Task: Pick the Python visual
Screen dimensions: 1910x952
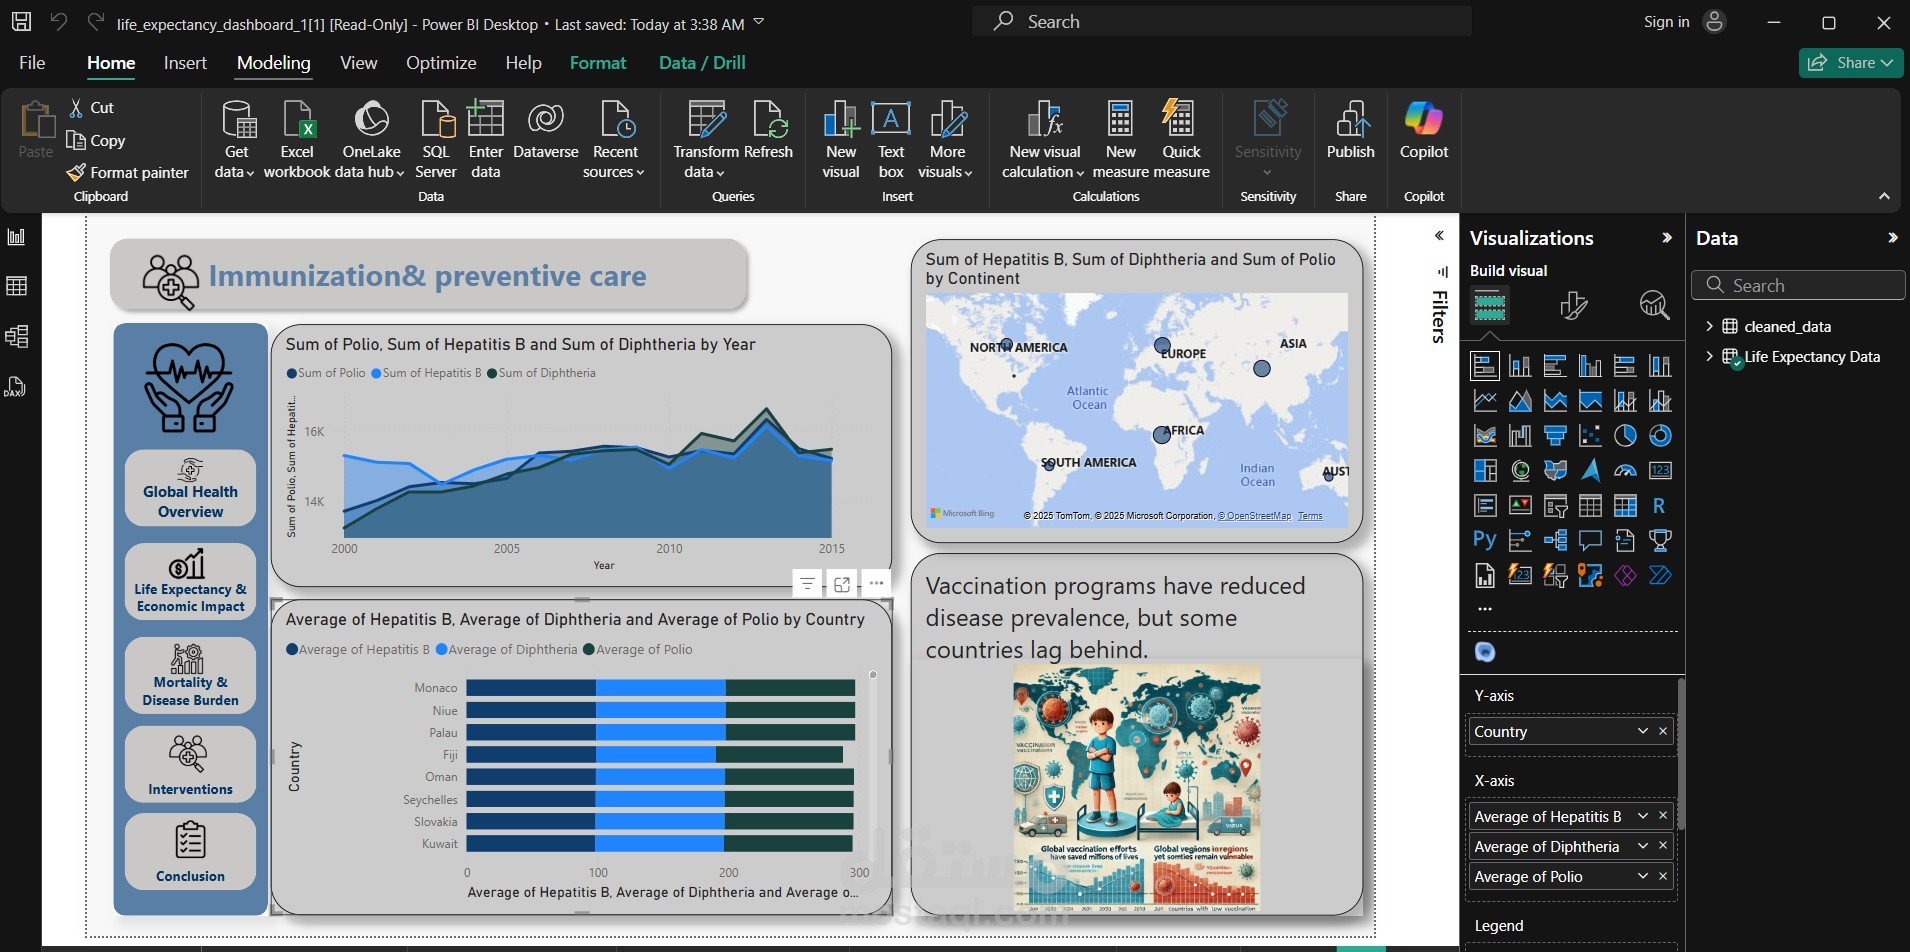Action: (1485, 541)
